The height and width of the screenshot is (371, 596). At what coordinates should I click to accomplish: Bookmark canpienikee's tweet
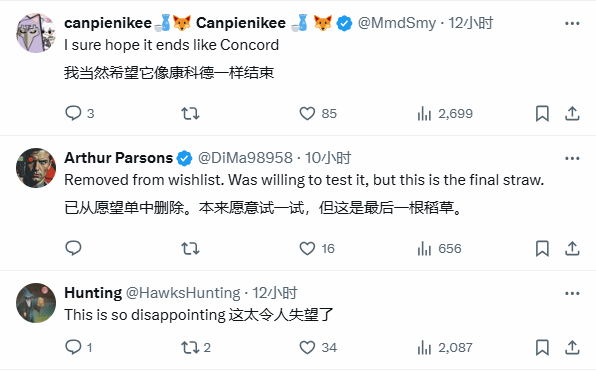tap(542, 113)
